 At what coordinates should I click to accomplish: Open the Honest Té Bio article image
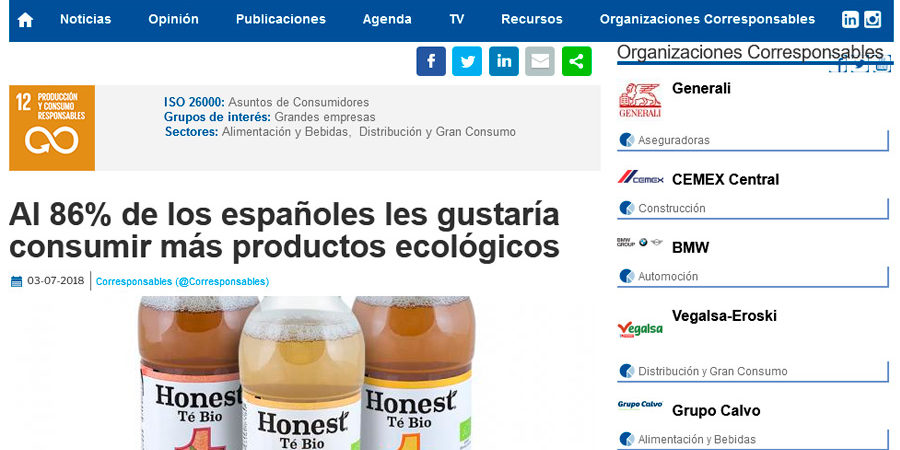coord(307,373)
